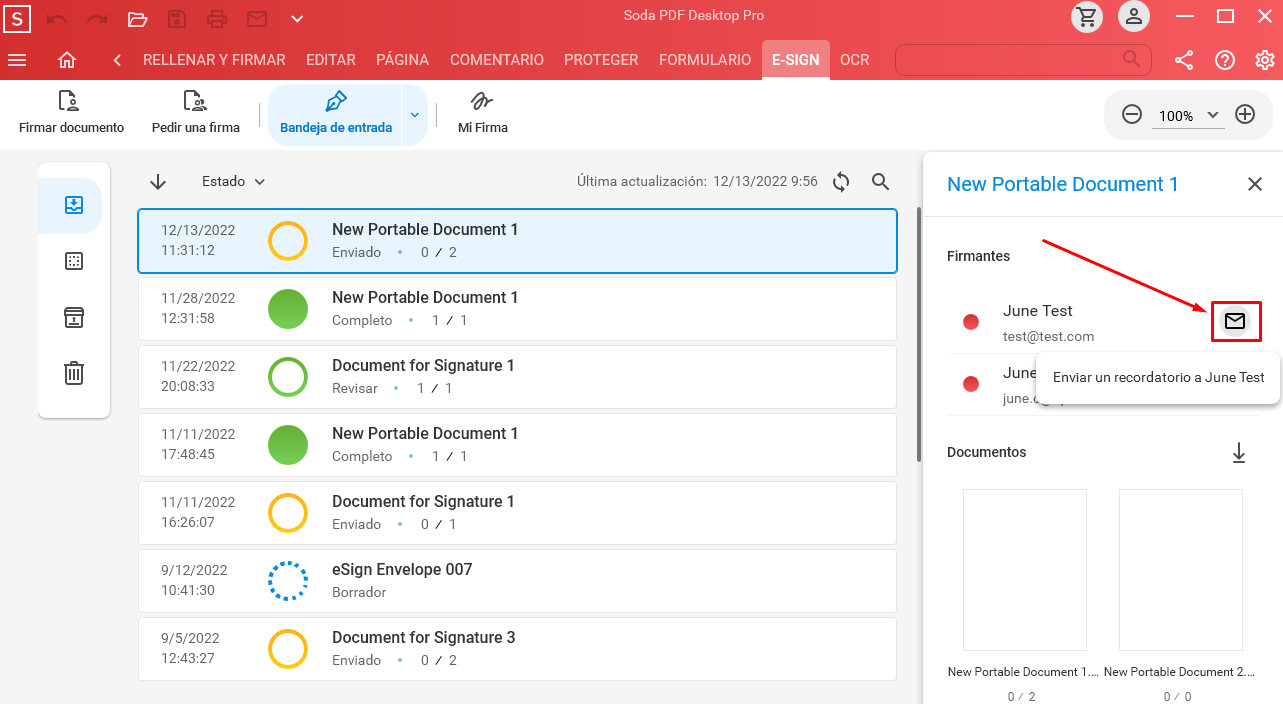
Task: Open the hamburger menu
Action: click(17, 60)
